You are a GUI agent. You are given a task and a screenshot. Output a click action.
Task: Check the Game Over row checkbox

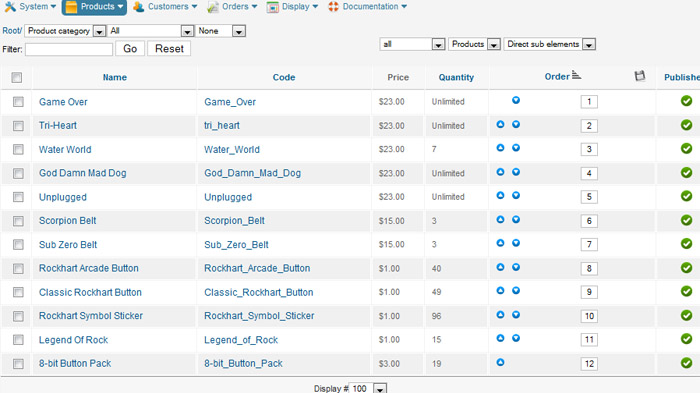click(18, 102)
